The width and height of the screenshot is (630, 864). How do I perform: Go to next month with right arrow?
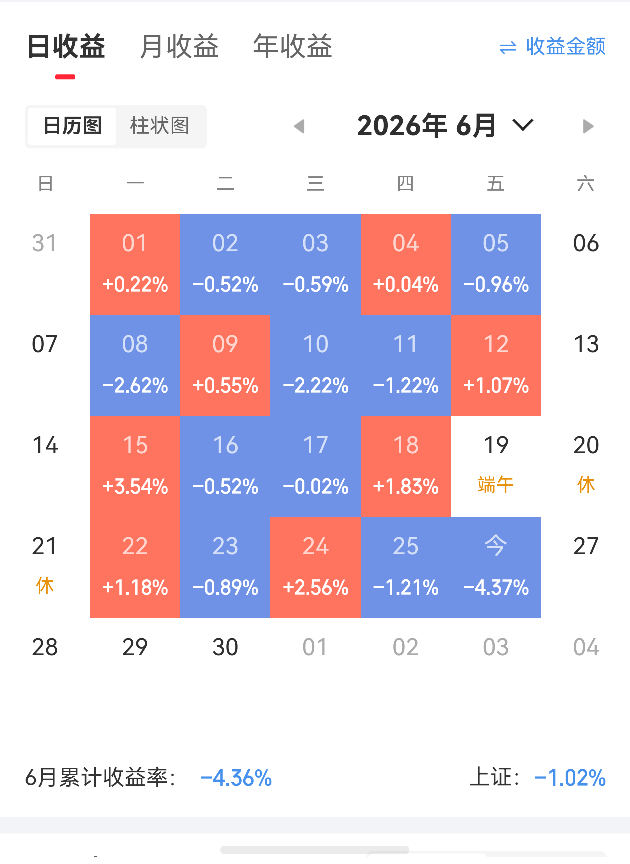click(588, 127)
